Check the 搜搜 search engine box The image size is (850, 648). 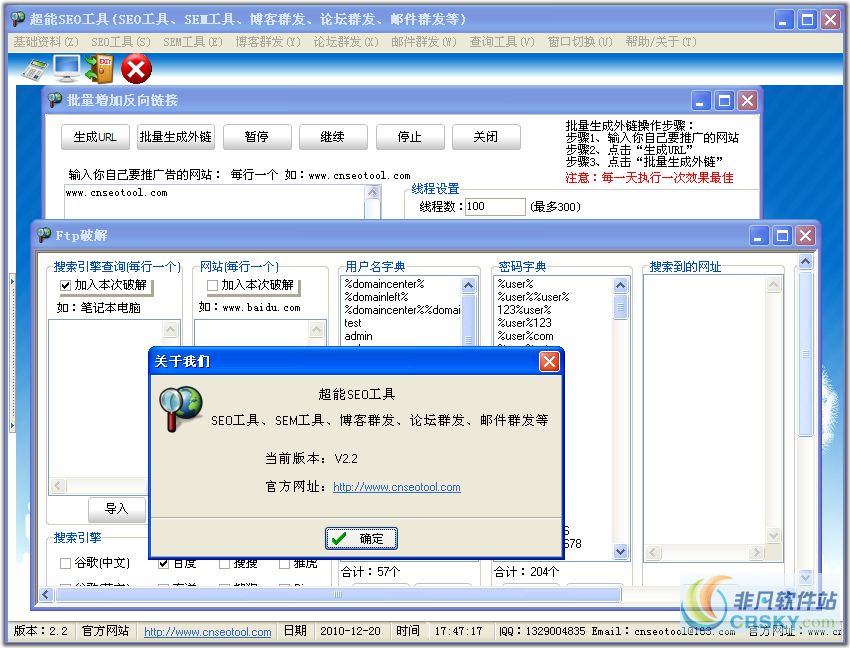pyautogui.click(x=224, y=563)
